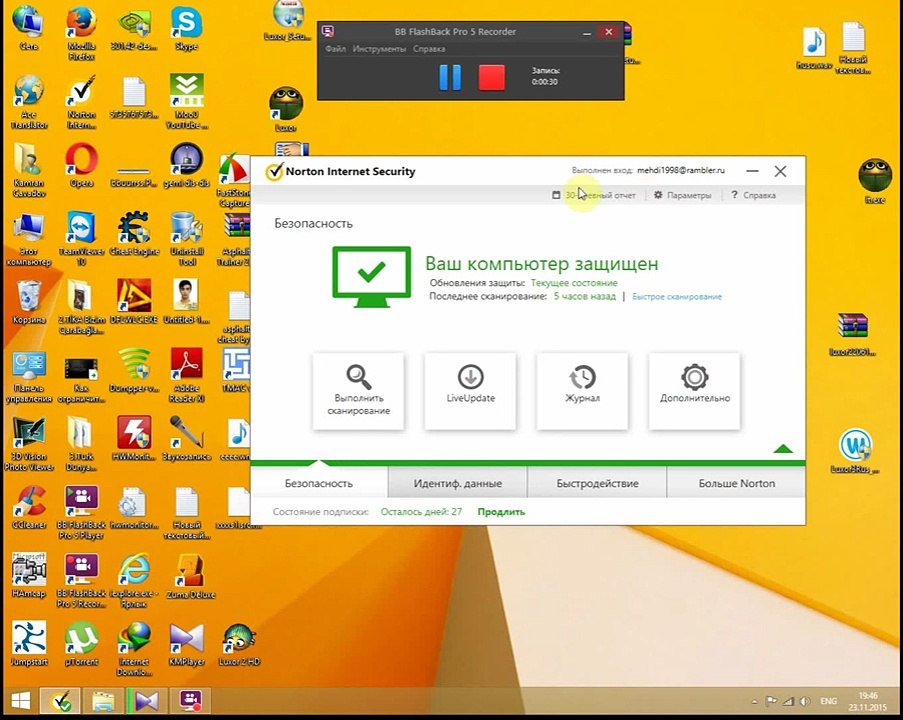The width and height of the screenshot is (903, 720).
Task: Select the Internet Download Manager desktop icon
Action: click(x=134, y=649)
